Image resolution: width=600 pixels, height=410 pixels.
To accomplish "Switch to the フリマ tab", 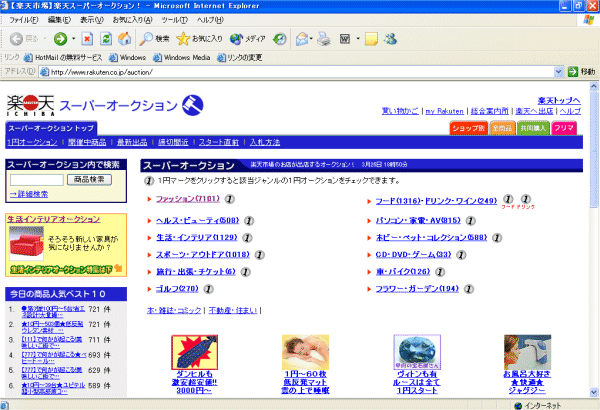I will pyautogui.click(x=564, y=128).
